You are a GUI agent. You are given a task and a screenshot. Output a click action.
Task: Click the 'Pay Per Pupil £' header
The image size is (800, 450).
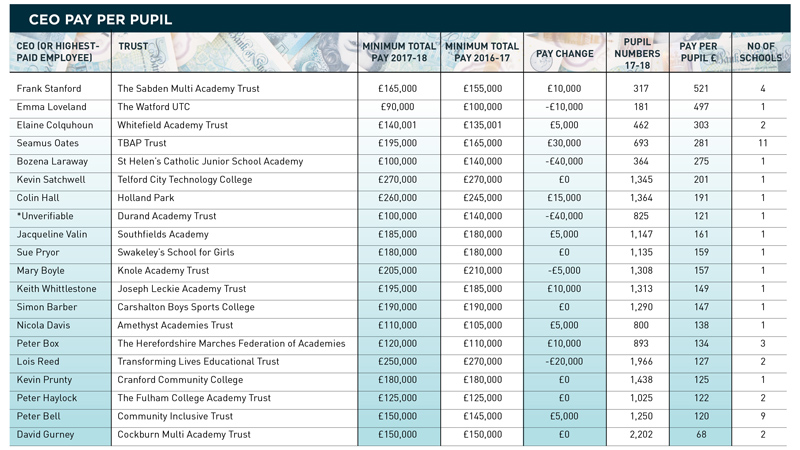[698, 52]
